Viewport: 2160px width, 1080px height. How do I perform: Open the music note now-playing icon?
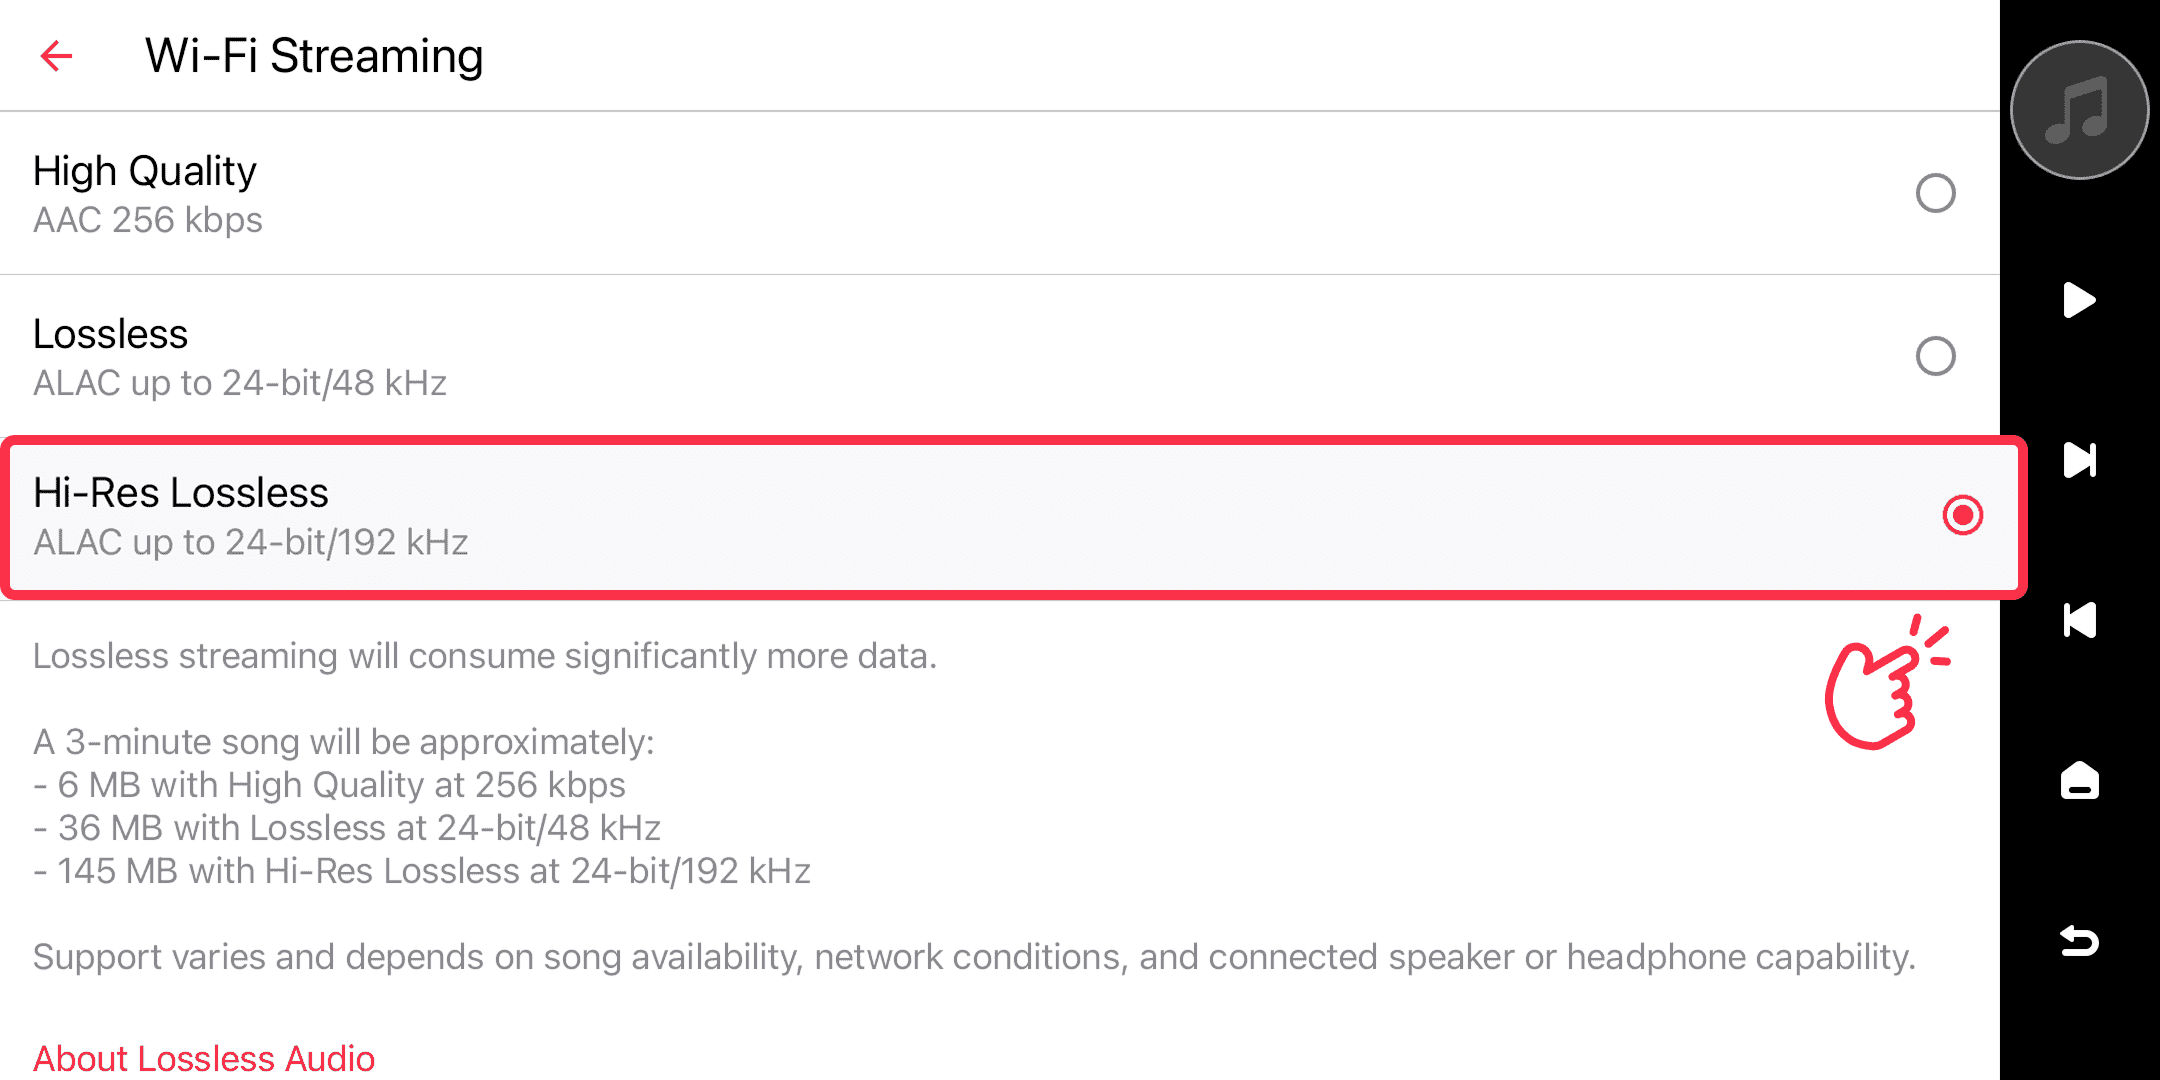coord(2079,110)
